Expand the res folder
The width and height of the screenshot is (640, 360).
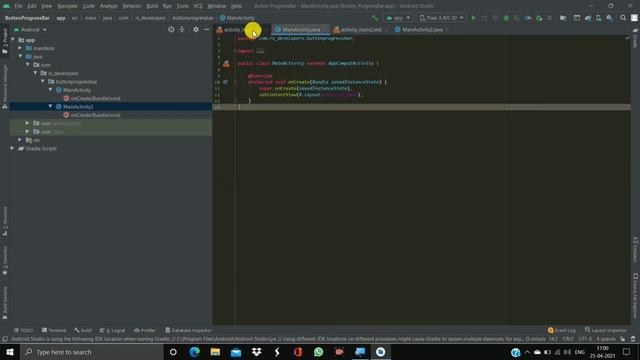[20, 140]
